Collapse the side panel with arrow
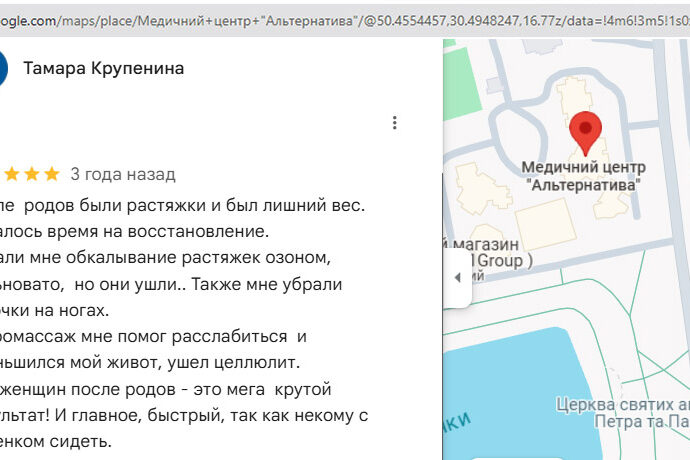The height and width of the screenshot is (460, 690). point(457,277)
